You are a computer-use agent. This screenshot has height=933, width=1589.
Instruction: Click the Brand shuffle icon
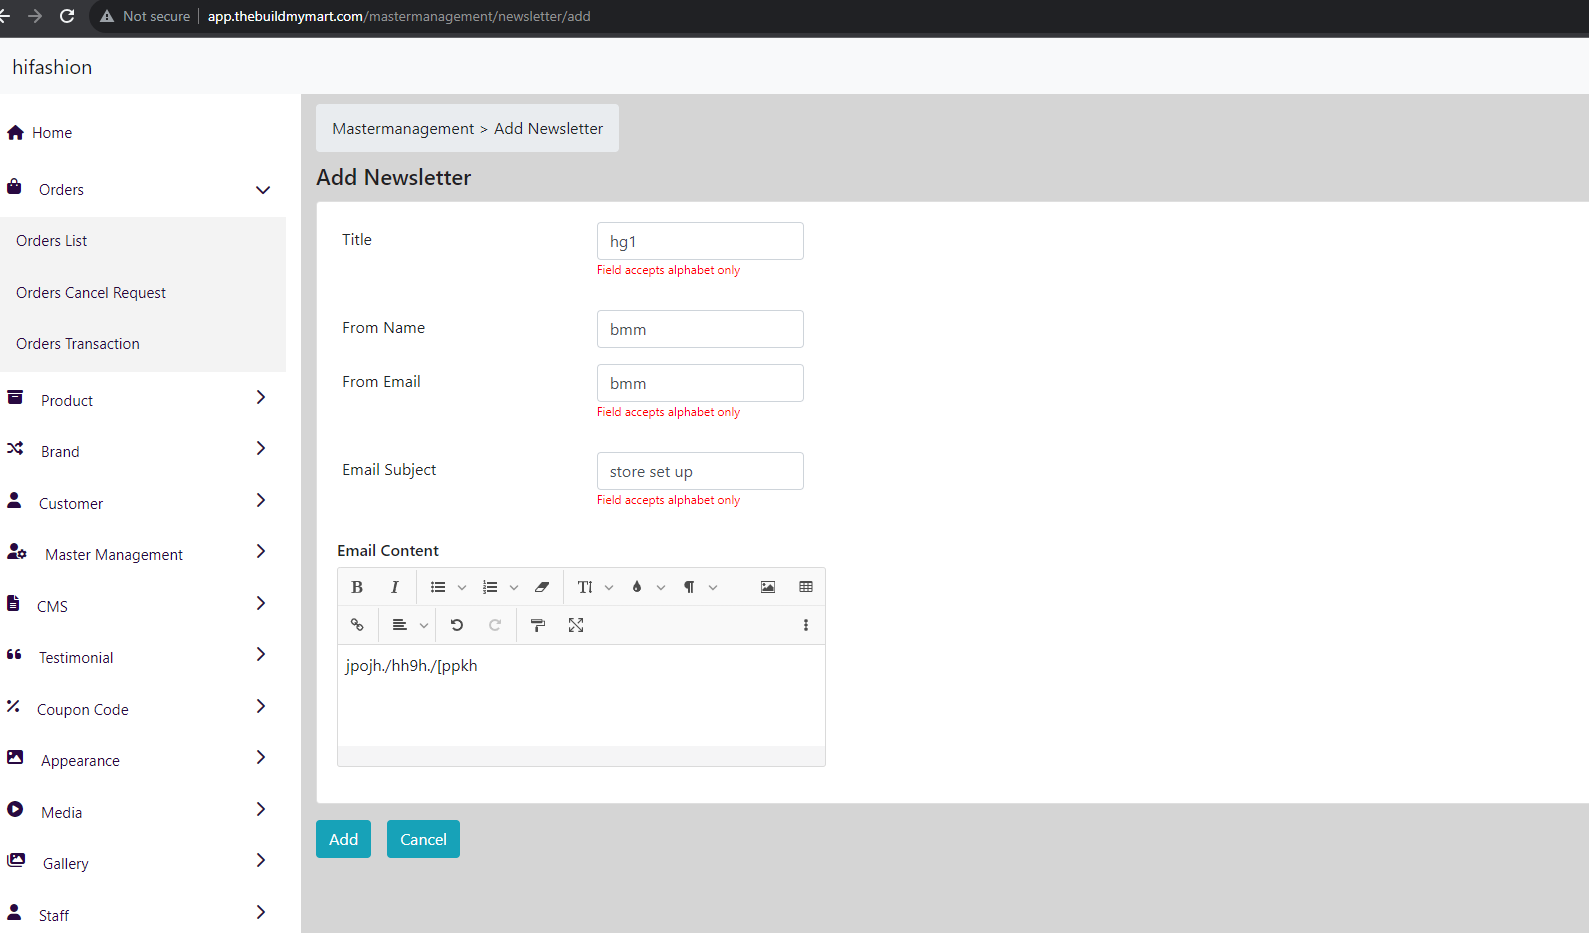coord(15,449)
